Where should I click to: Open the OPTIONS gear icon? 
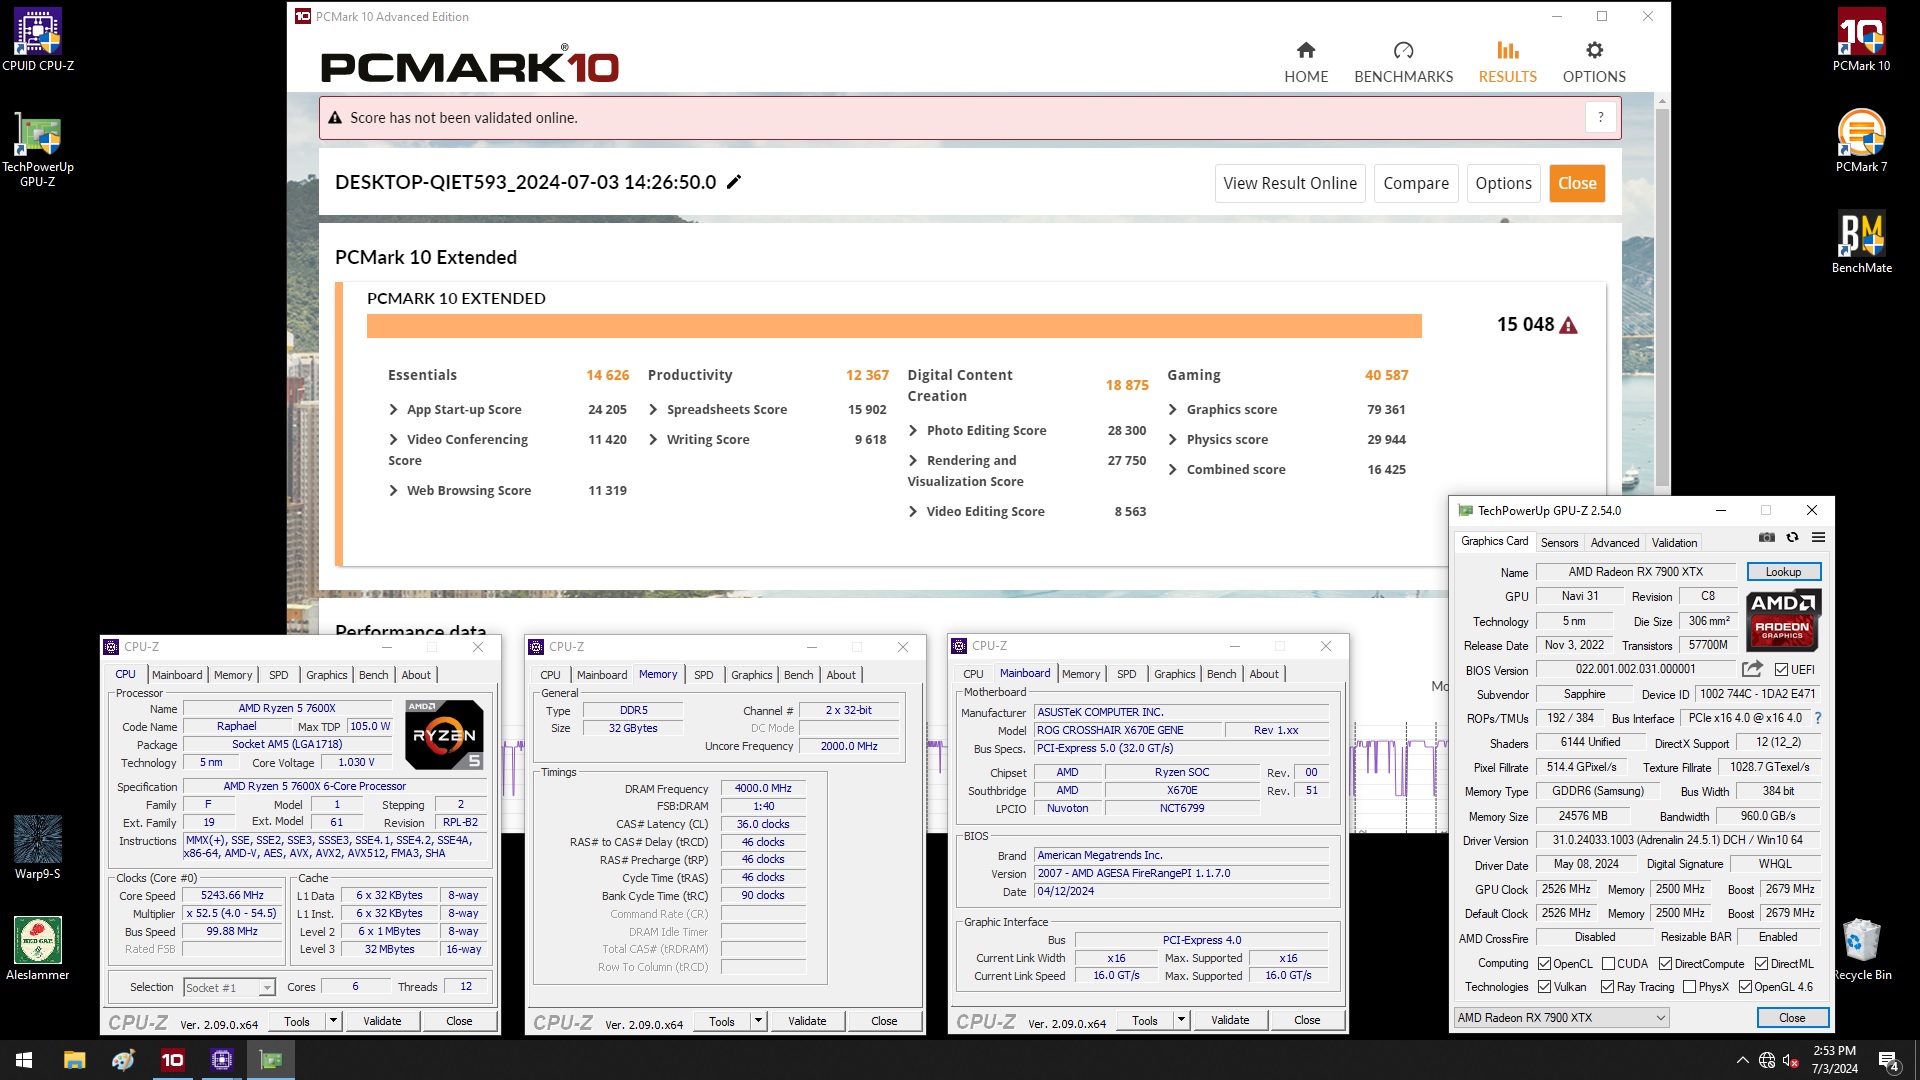pos(1594,50)
